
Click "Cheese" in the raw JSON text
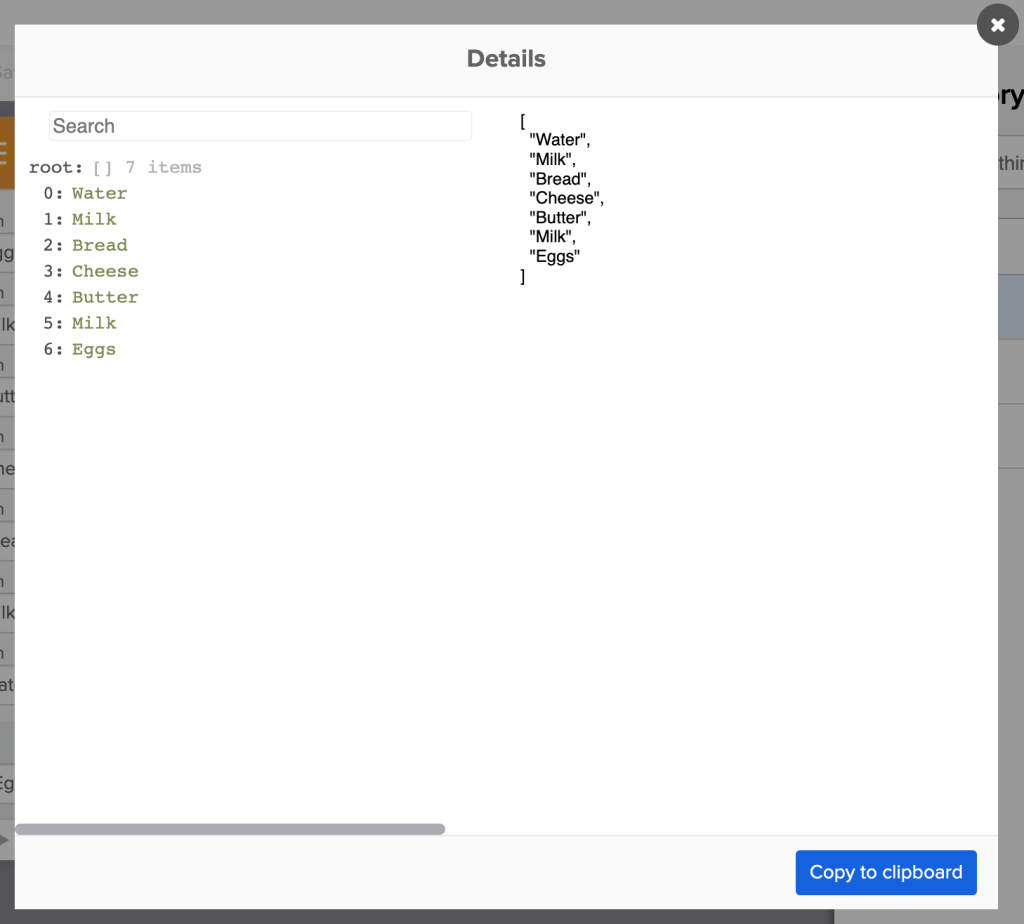pyautogui.click(x=566, y=199)
